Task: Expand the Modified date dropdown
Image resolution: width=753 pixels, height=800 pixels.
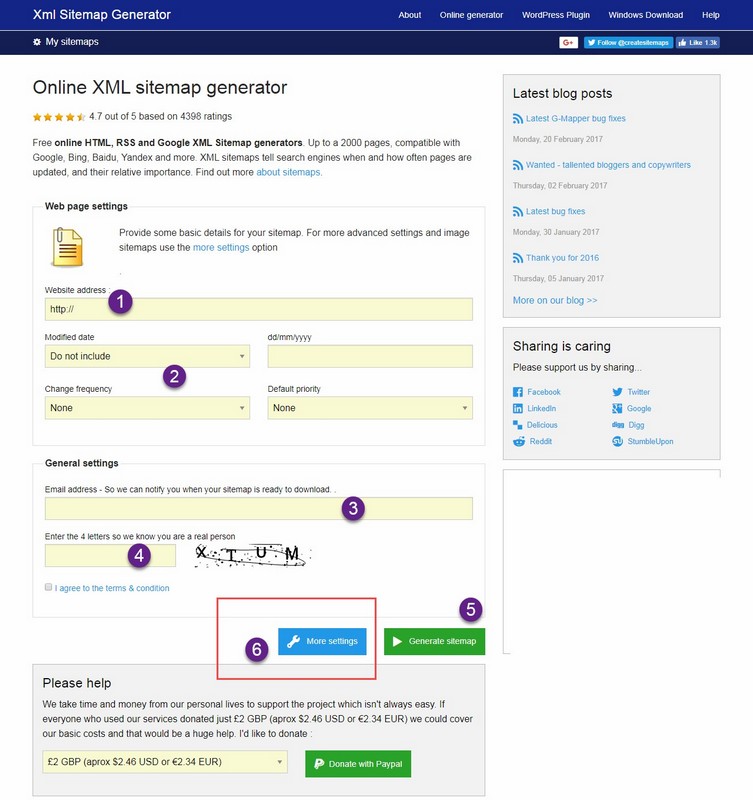Action: click(147, 356)
